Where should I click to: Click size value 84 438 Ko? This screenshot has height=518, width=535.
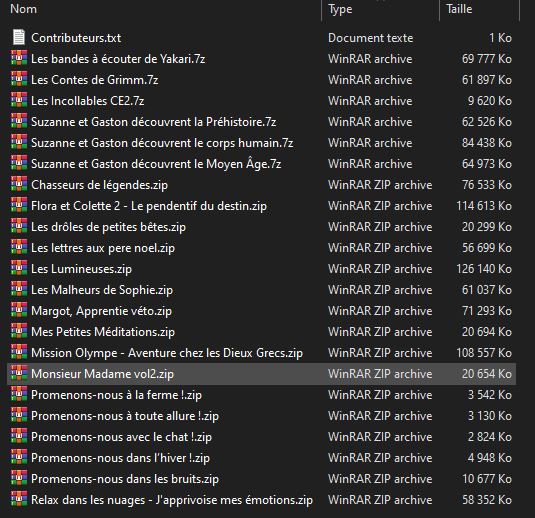(487, 143)
